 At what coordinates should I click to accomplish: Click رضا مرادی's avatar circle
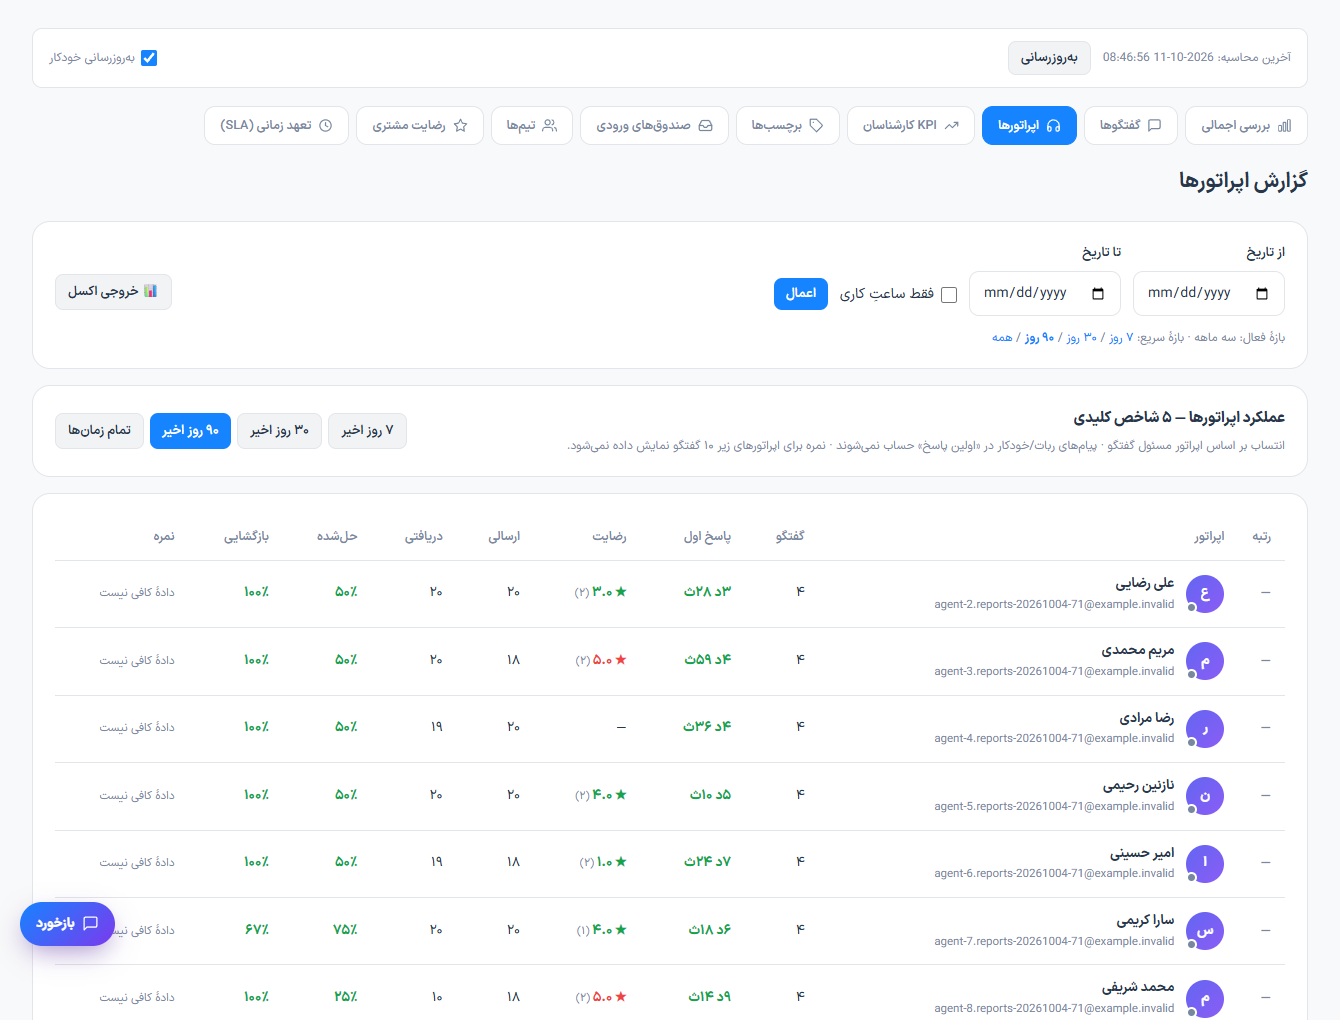pyautogui.click(x=1205, y=729)
